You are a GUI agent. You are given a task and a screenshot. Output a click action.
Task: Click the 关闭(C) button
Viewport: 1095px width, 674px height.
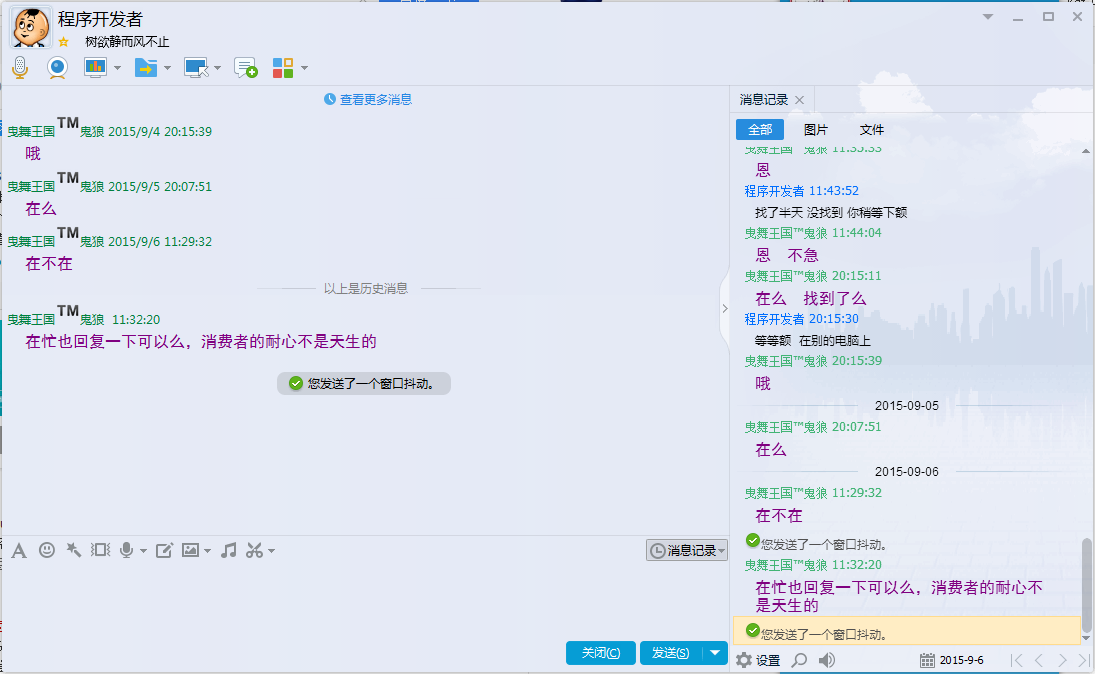[601, 652]
